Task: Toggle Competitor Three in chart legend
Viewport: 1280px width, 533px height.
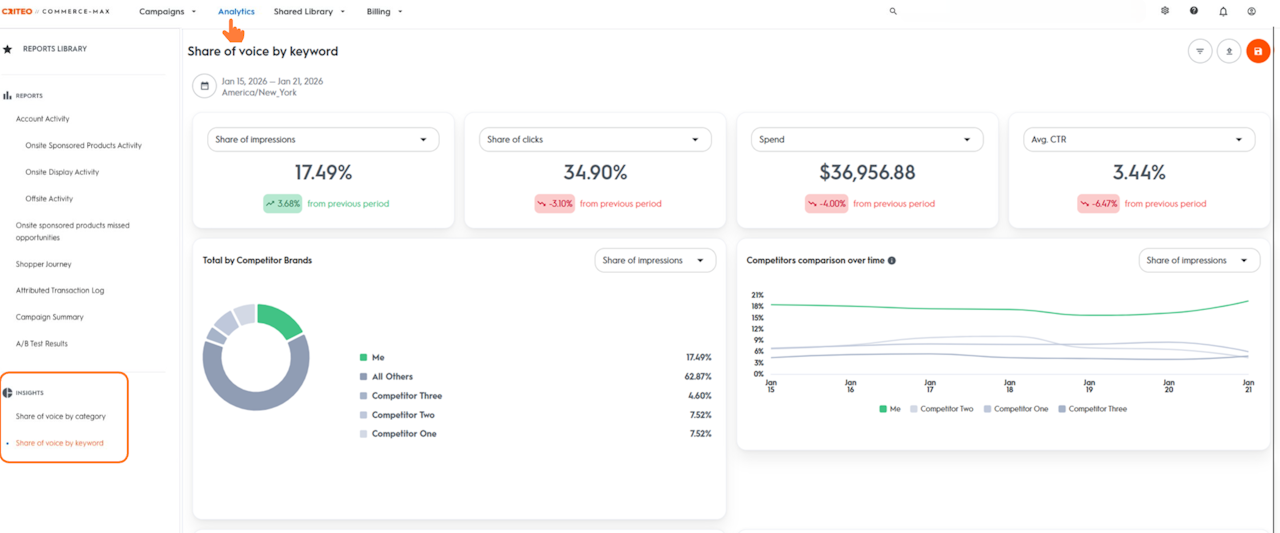Action: 1091,409
